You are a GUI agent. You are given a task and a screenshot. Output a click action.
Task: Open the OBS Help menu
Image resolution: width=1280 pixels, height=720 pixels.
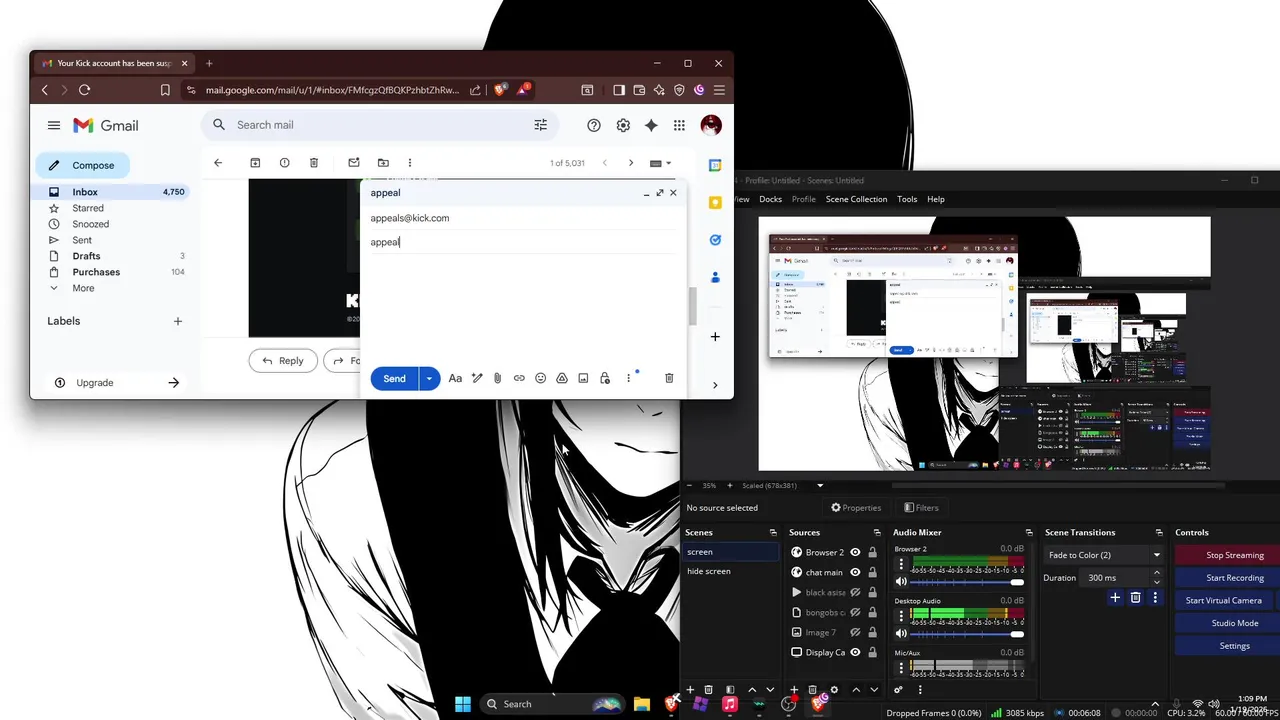[x=936, y=199]
